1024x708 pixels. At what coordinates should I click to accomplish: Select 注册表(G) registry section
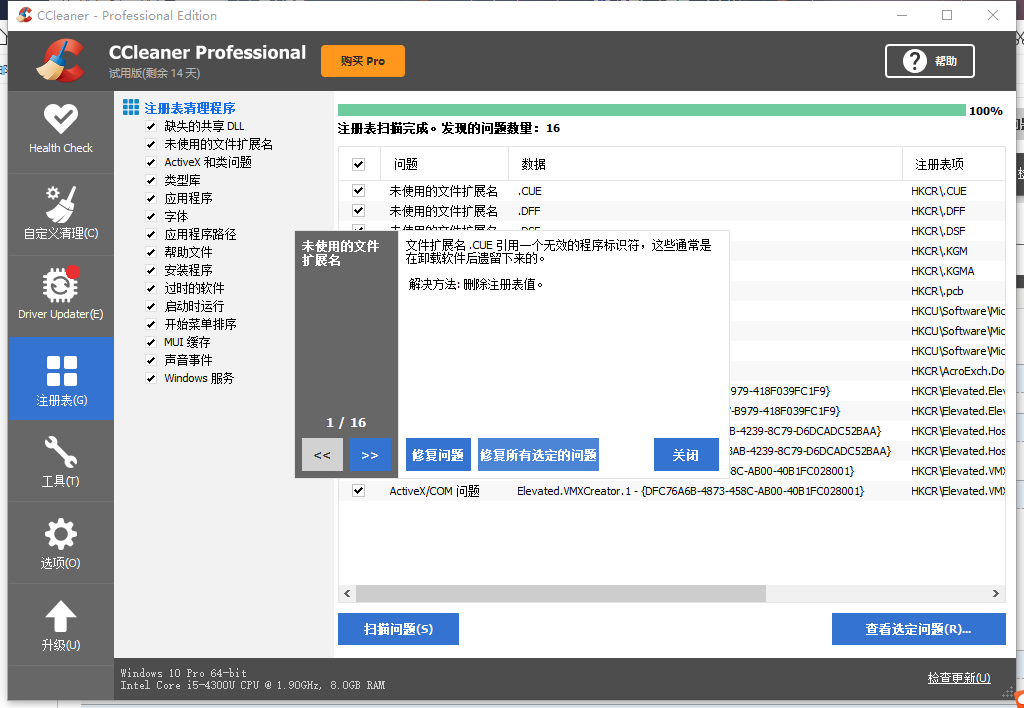pyautogui.click(x=61, y=378)
